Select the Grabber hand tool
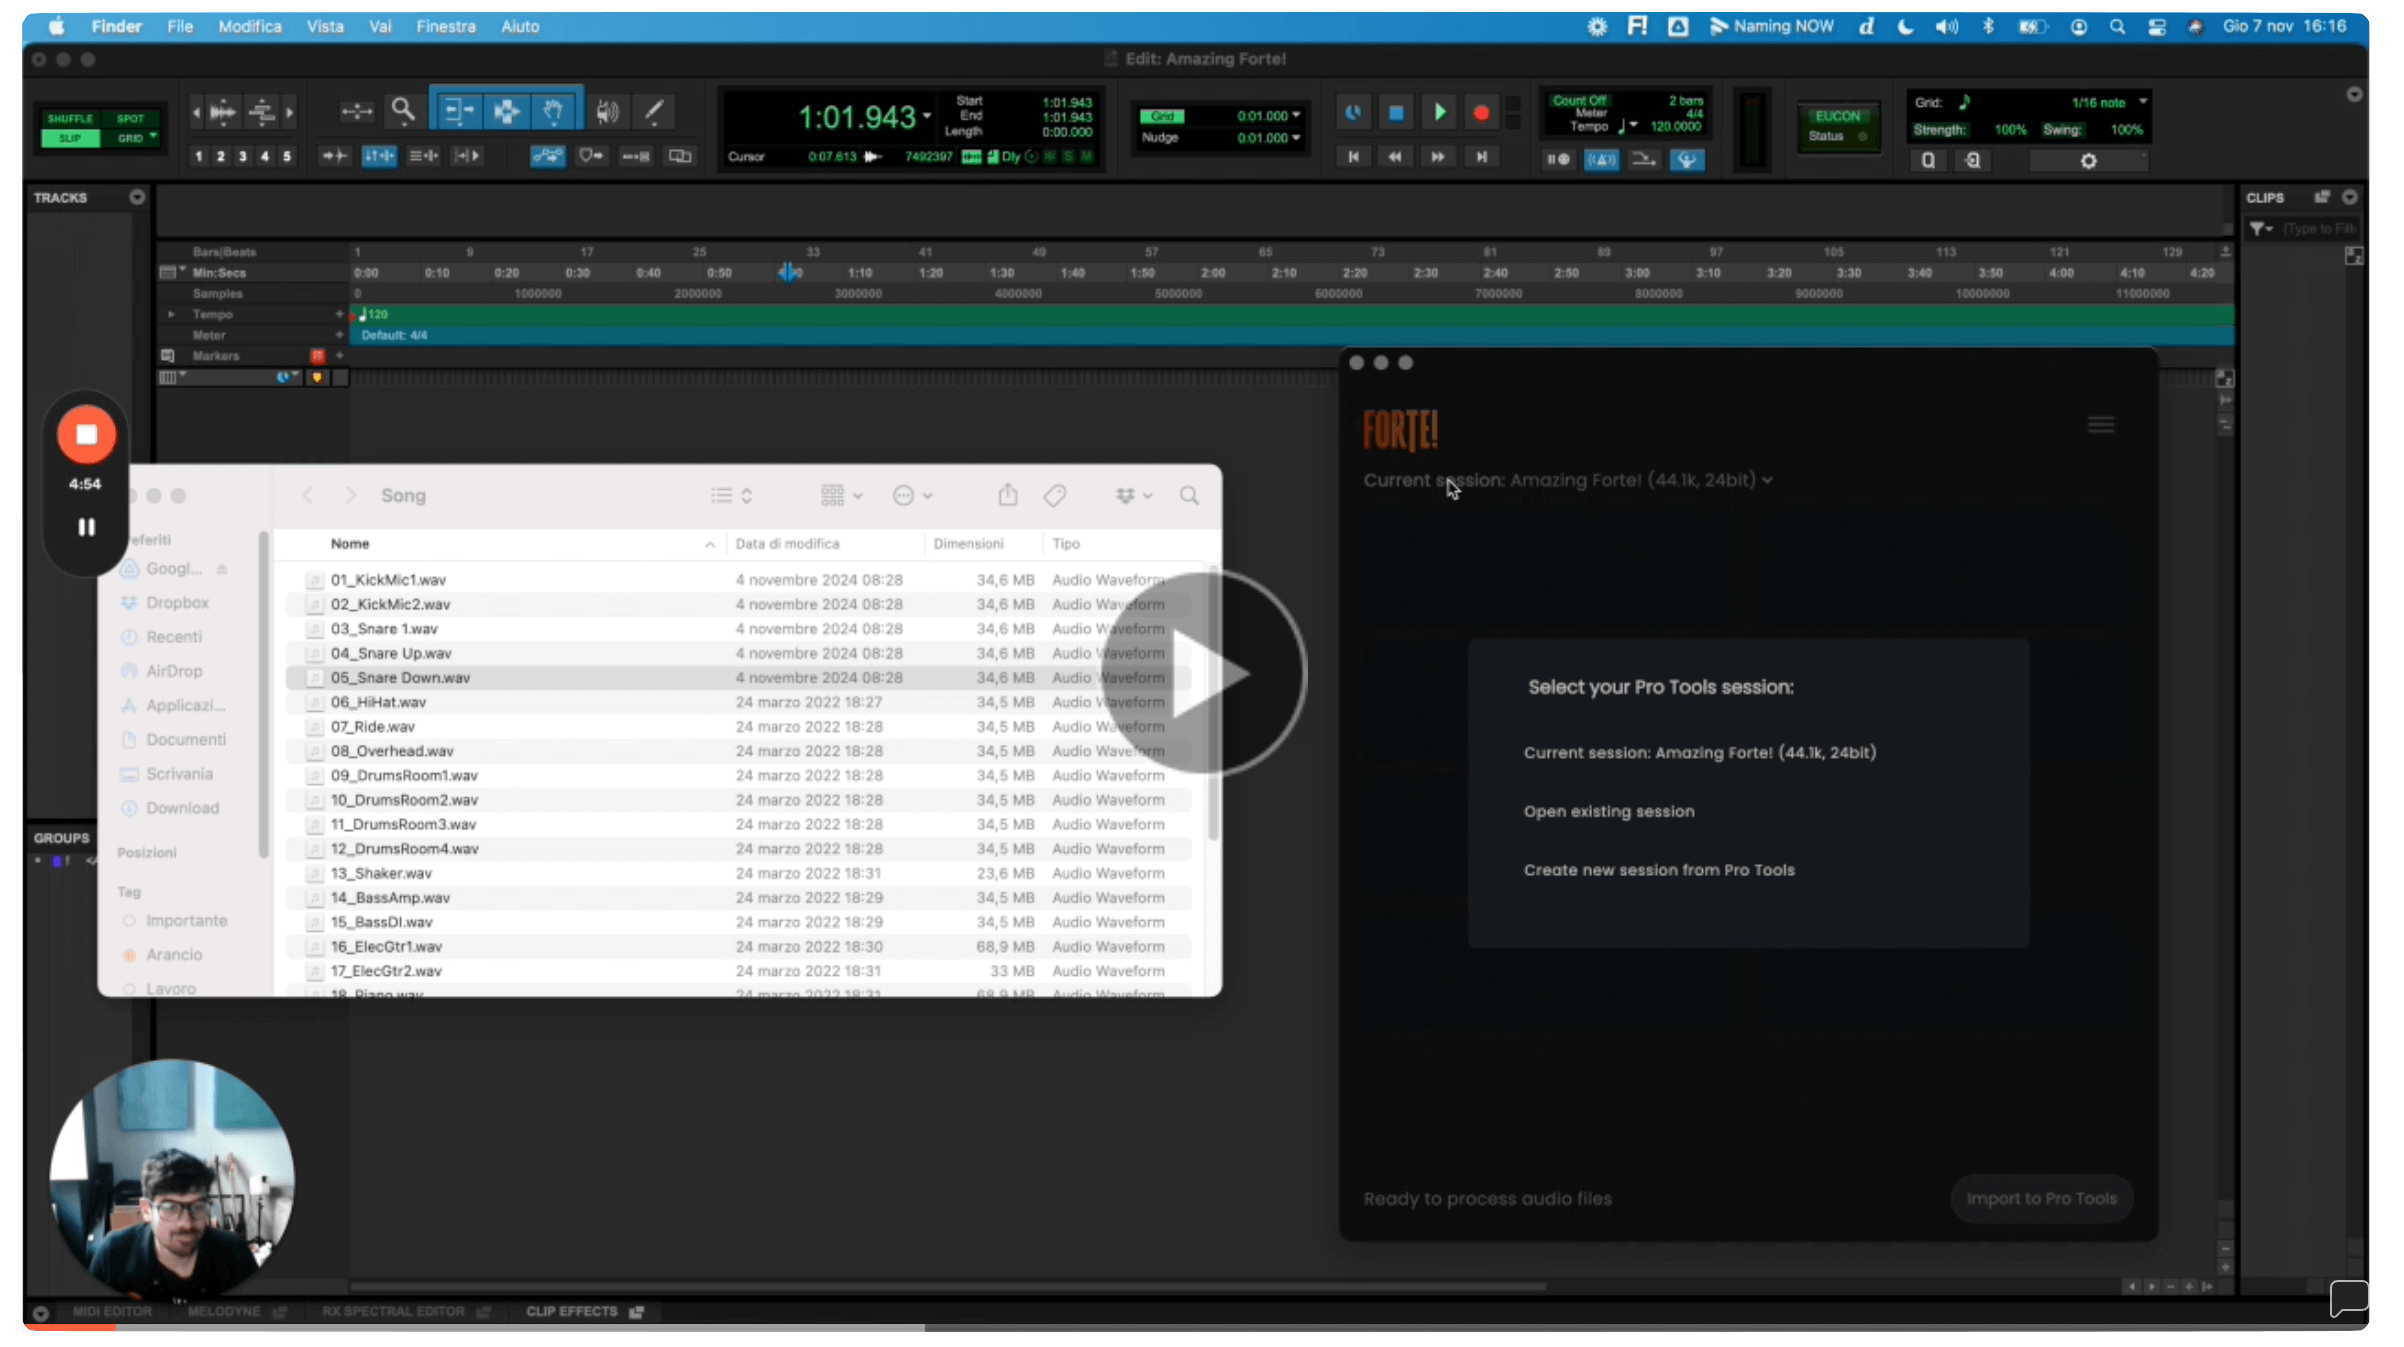 tap(553, 111)
